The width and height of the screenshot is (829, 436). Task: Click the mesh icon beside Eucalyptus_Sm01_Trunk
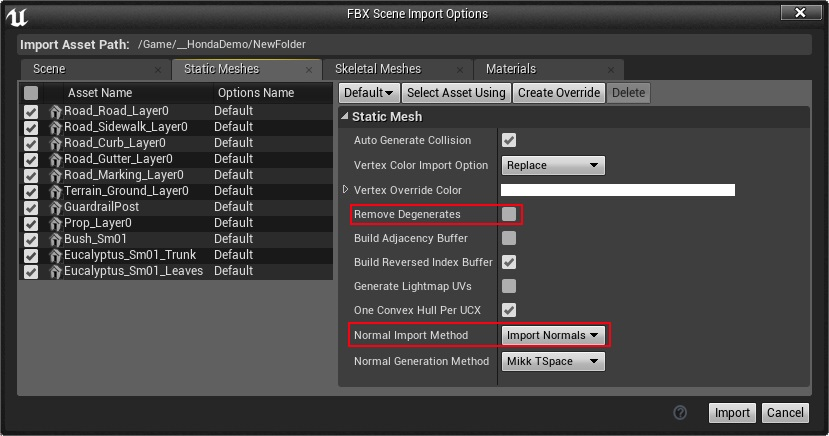click(55, 255)
